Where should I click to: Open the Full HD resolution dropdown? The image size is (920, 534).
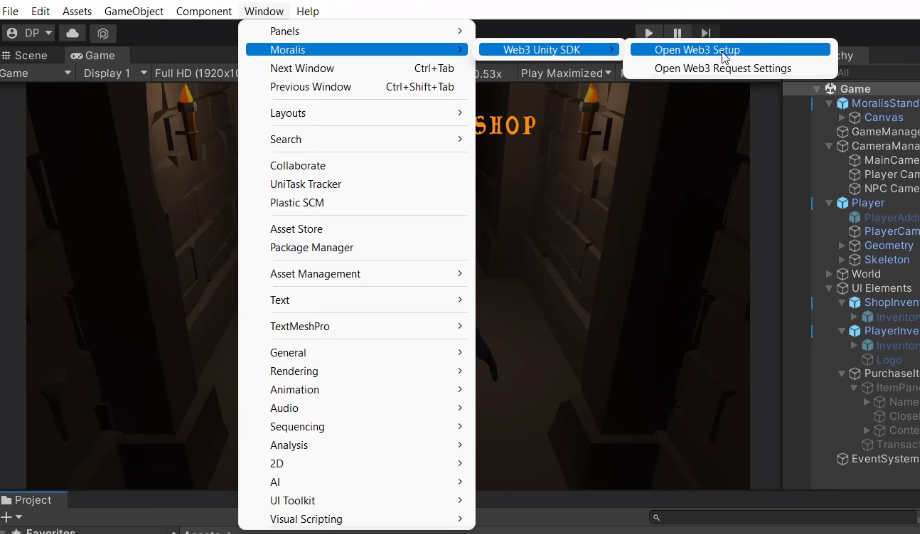pos(196,73)
